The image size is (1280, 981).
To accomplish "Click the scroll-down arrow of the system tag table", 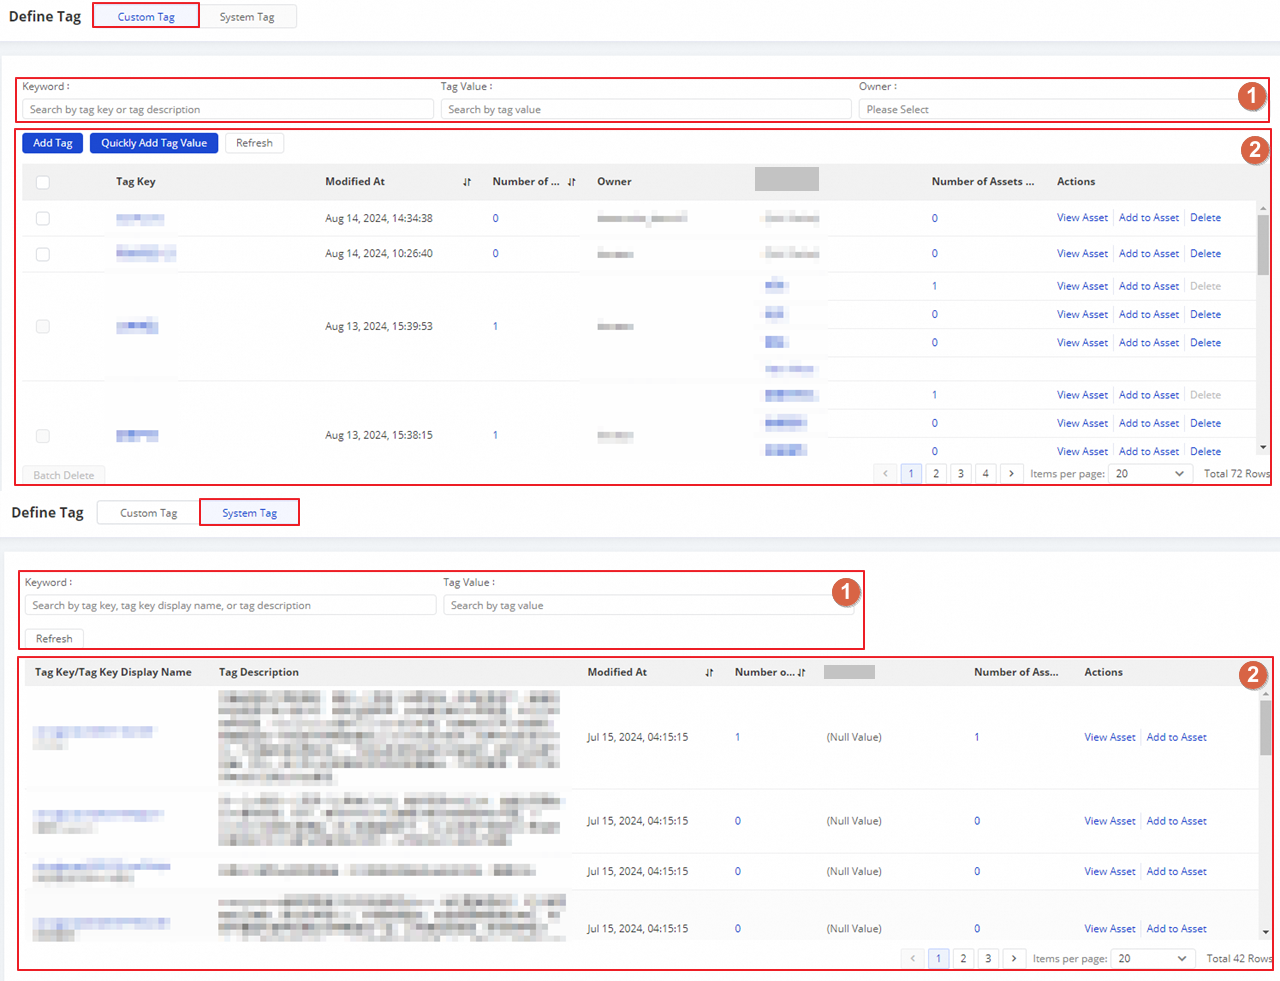I will point(1265,932).
